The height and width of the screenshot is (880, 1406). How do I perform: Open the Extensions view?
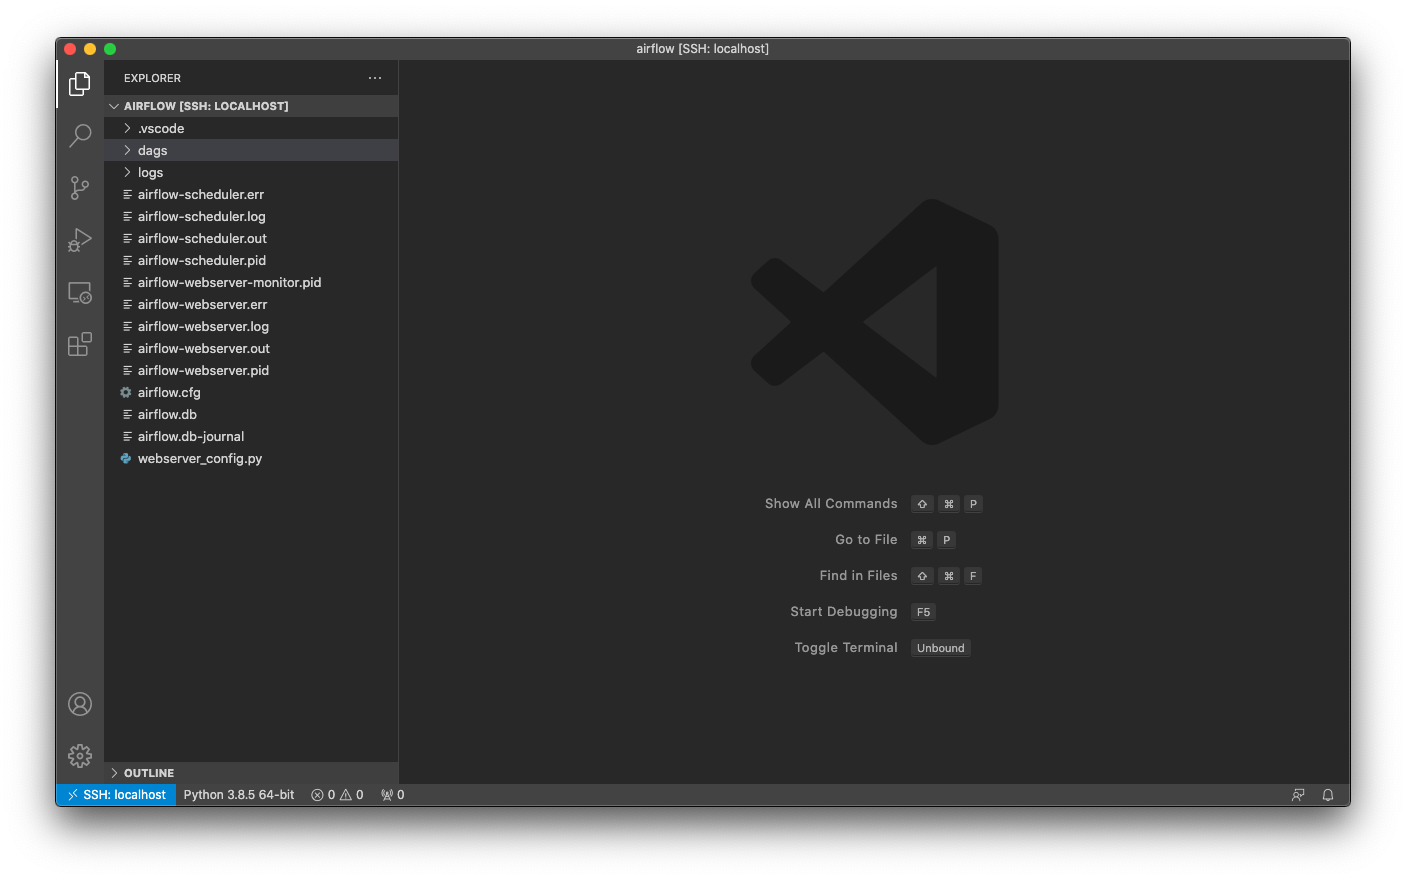point(80,344)
